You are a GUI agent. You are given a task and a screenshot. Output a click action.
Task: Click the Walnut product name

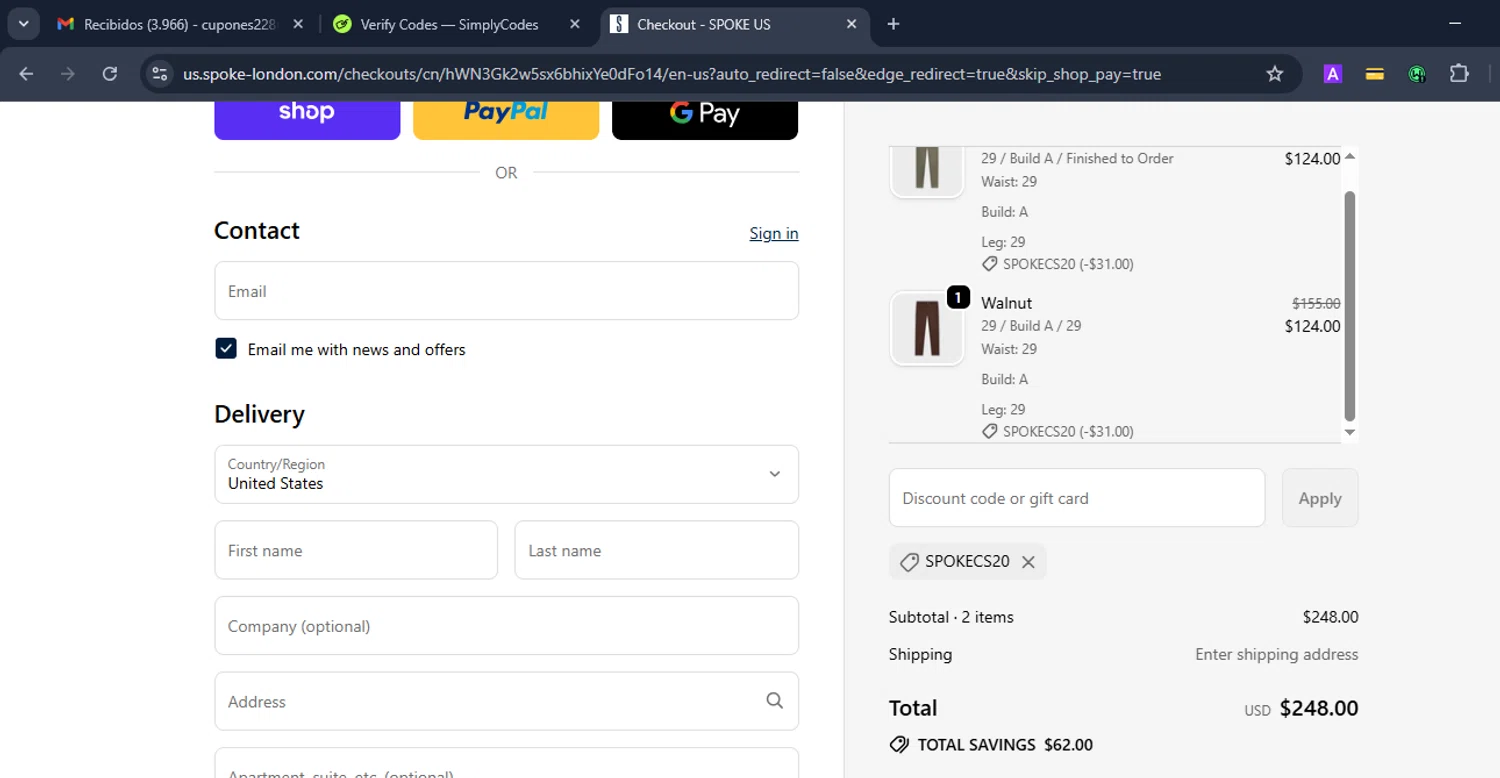tap(1006, 303)
